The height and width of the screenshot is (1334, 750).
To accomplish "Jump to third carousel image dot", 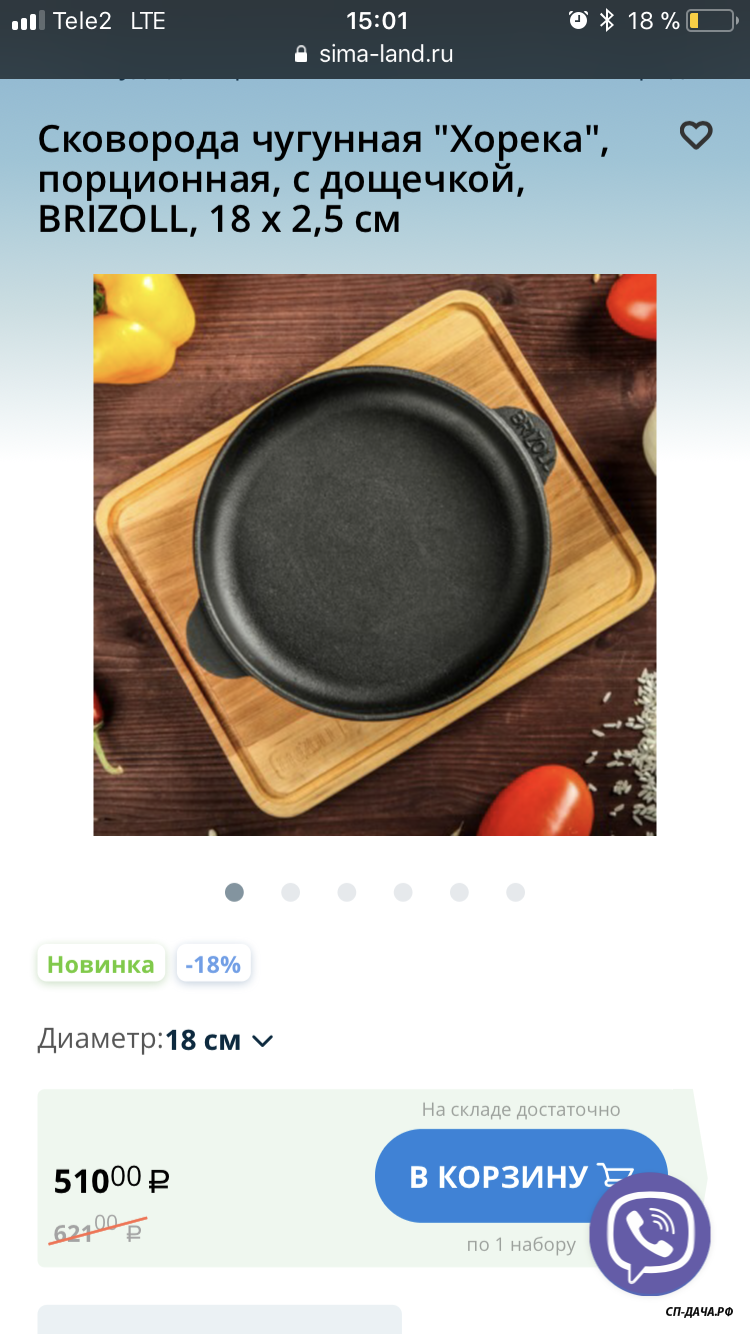I will 346,892.
